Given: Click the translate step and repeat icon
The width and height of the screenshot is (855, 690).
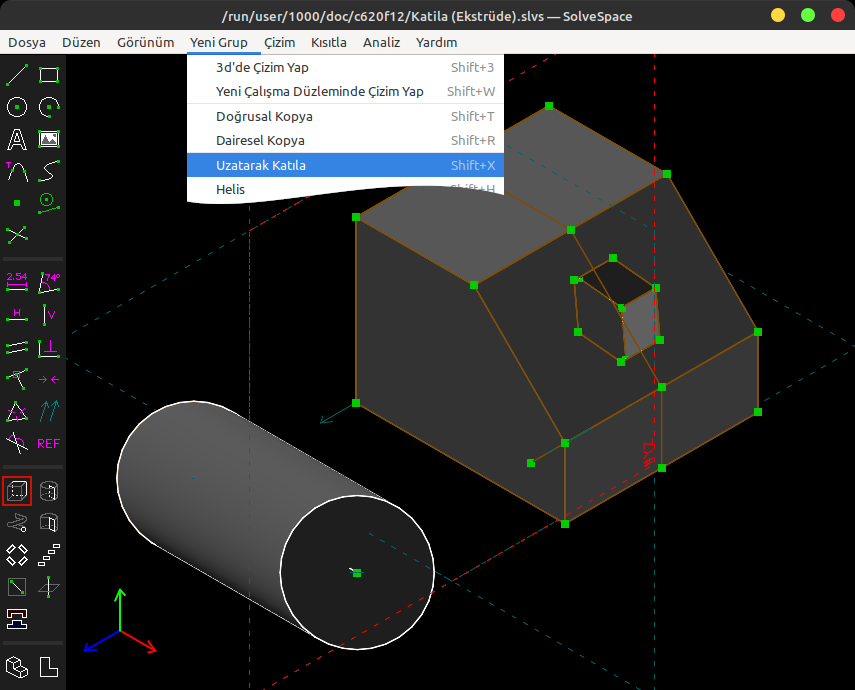Looking at the screenshot, I should coord(49,555).
